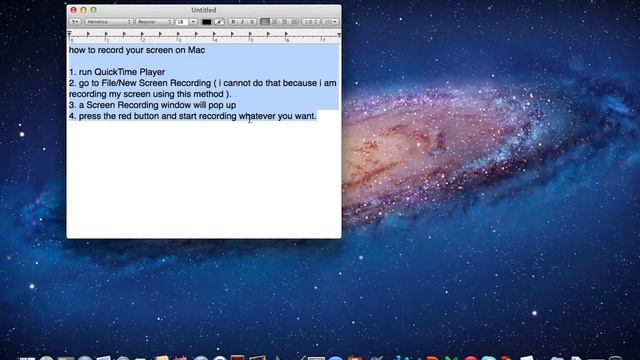This screenshot has width=640, height=360.
Task: Open the Helvetica font family dropdown
Action: click(109, 22)
